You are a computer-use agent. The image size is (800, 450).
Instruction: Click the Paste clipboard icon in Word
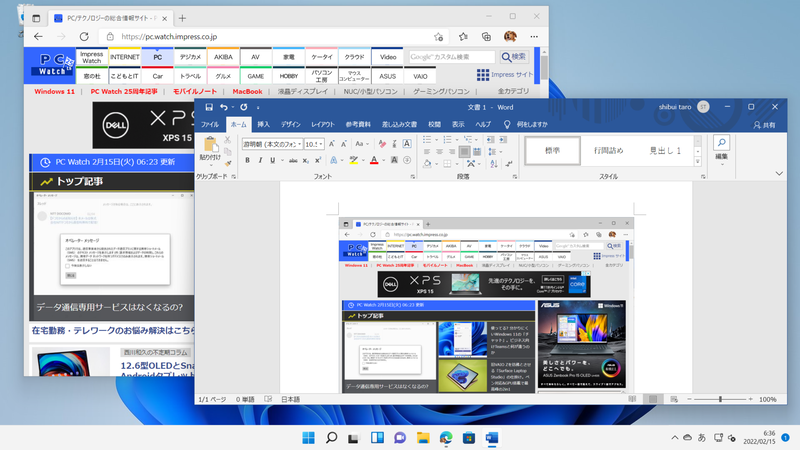pyautogui.click(x=210, y=145)
